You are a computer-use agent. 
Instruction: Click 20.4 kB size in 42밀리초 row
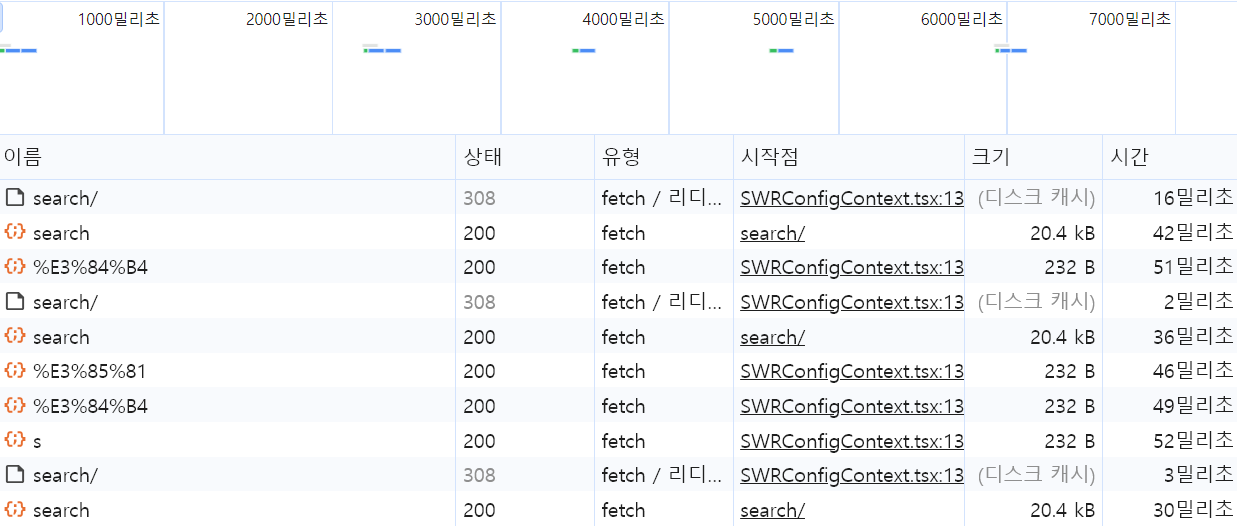coord(1062,233)
